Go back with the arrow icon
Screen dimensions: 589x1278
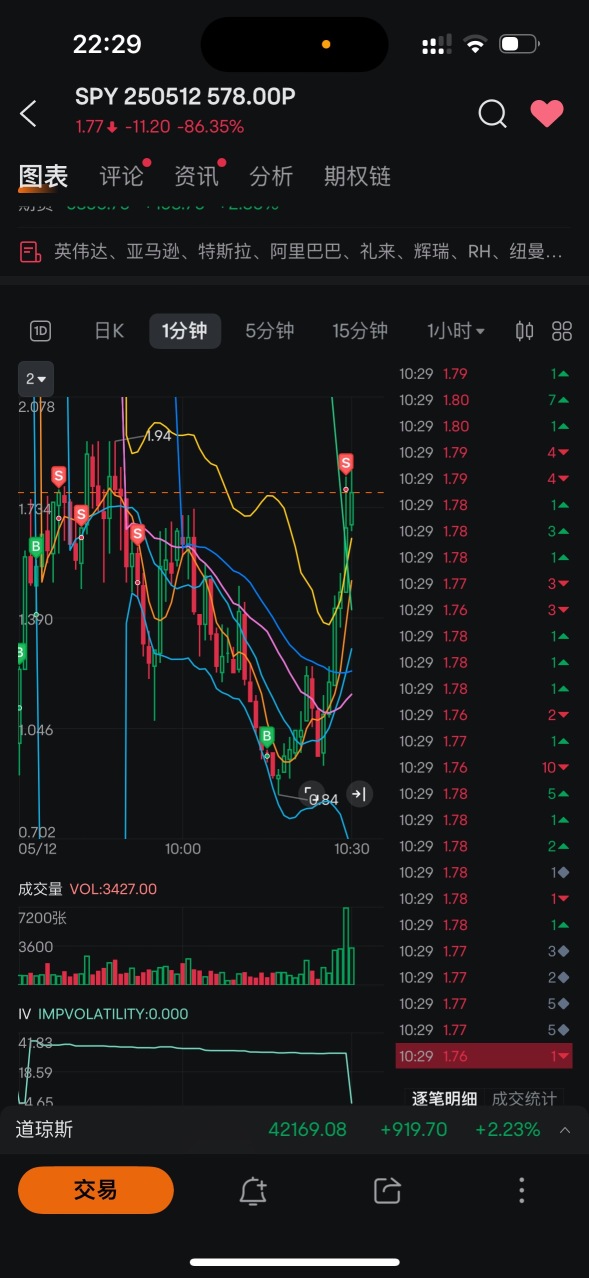(29, 113)
